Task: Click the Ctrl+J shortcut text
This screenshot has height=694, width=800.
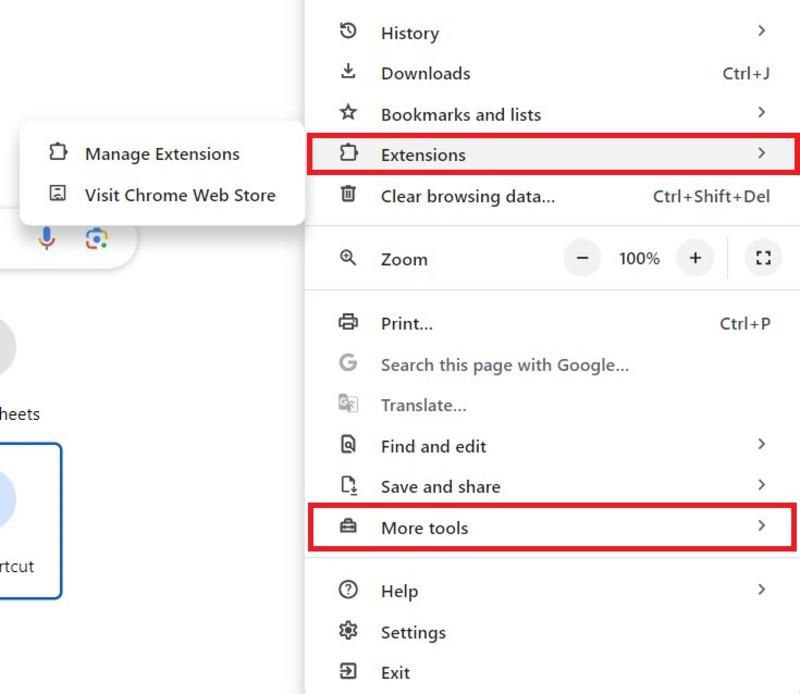Action: click(x=746, y=73)
